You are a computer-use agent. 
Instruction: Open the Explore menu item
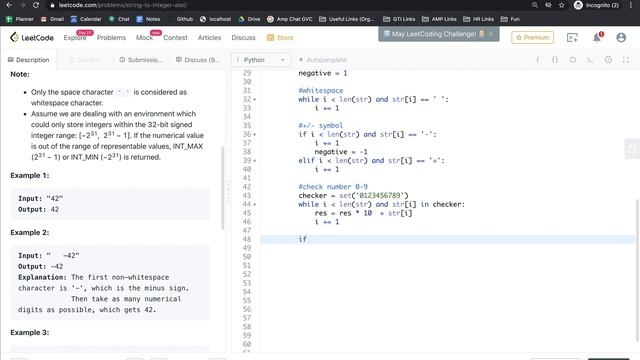[75, 38]
